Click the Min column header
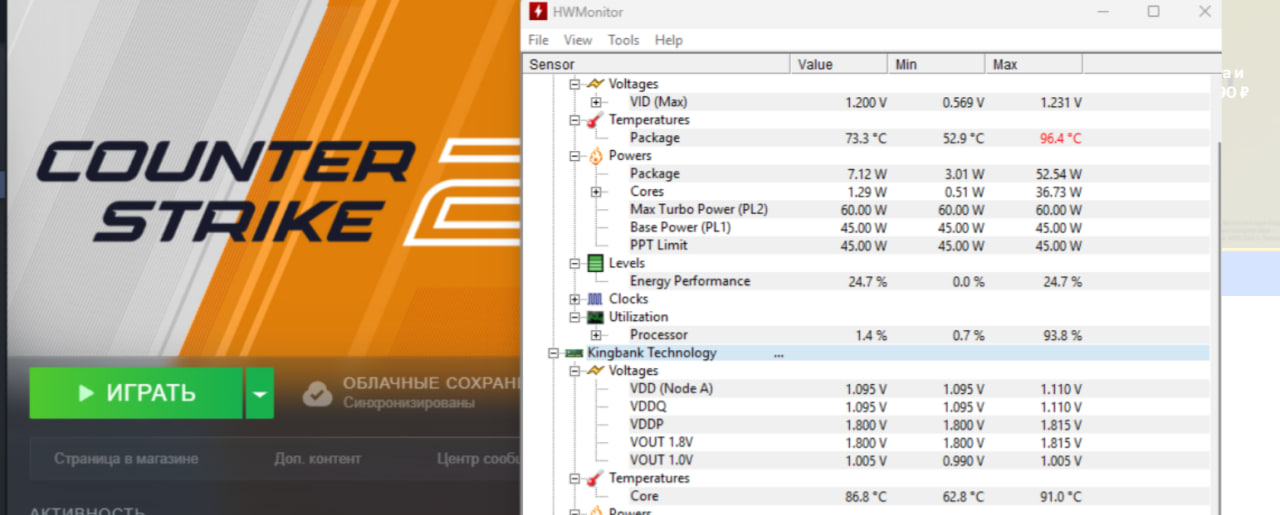The image size is (1280, 515). coord(936,64)
